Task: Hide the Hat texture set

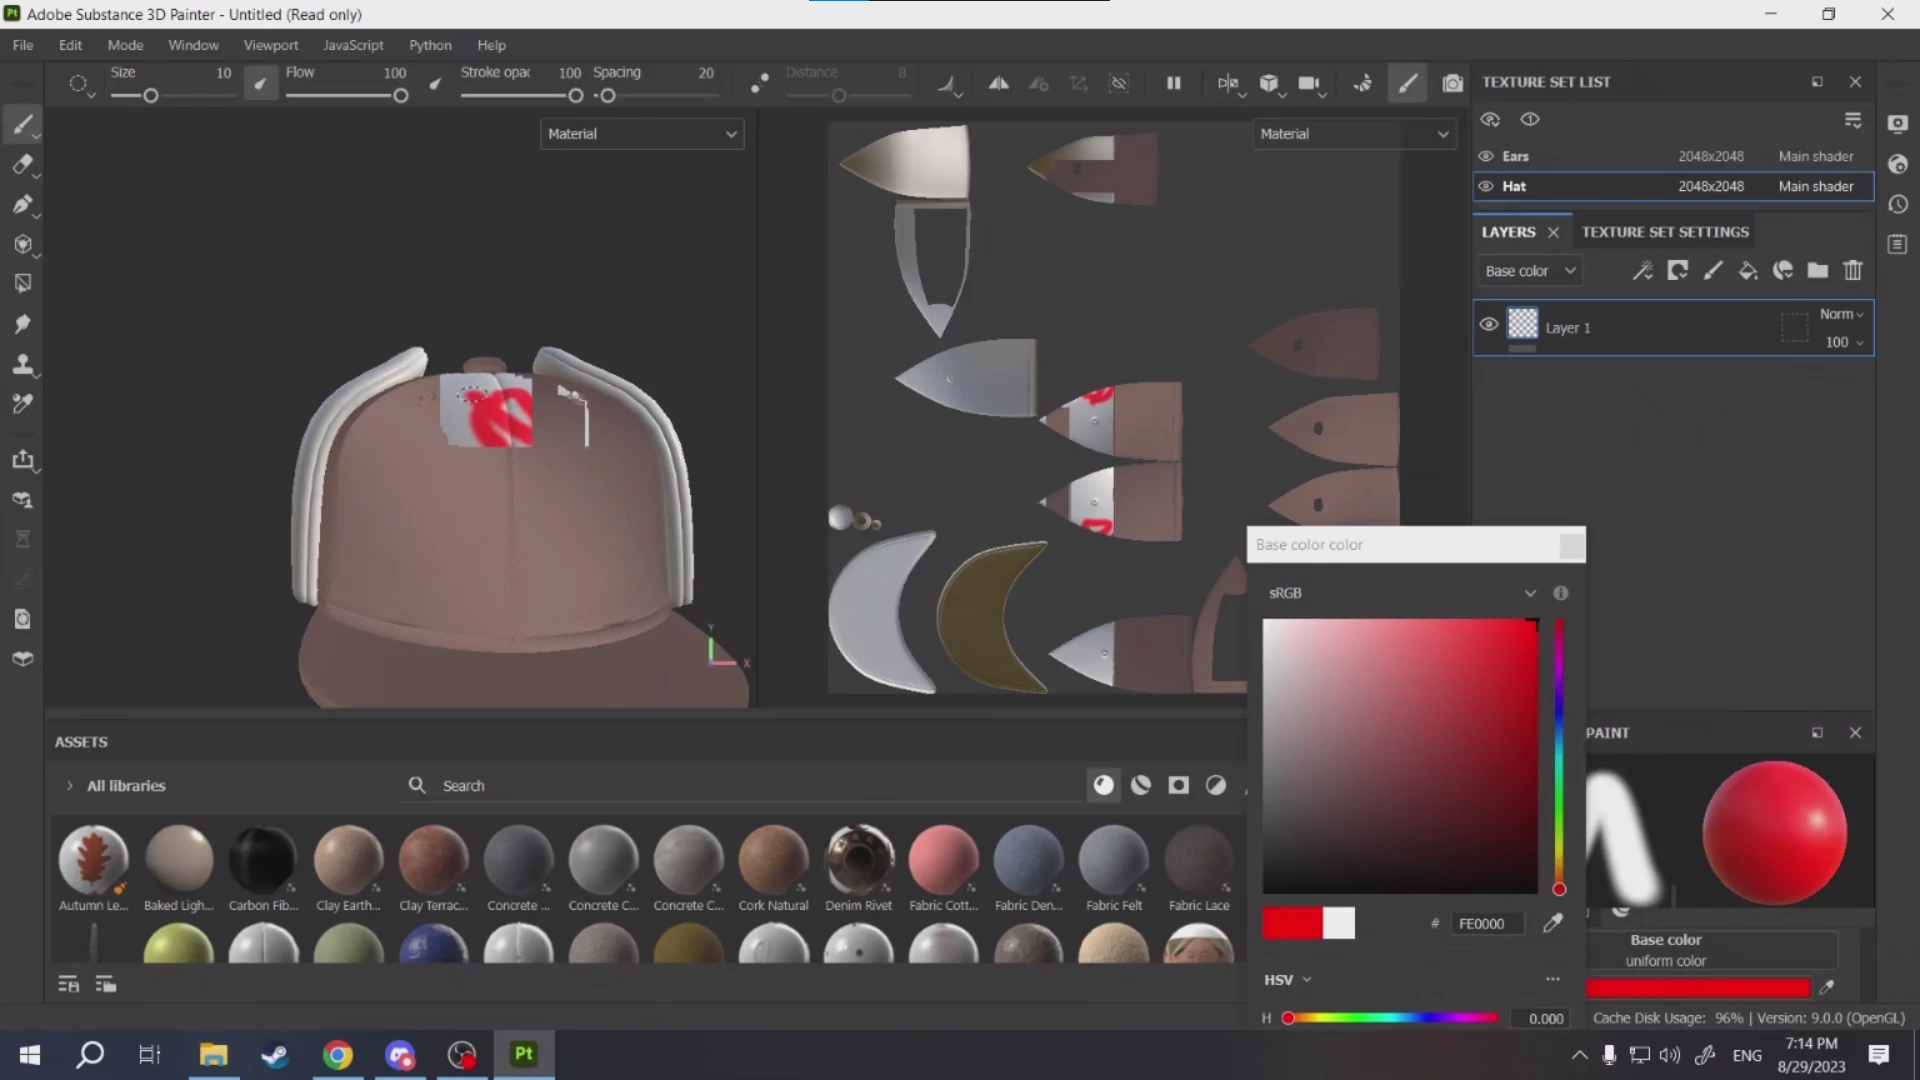Action: click(x=1486, y=187)
